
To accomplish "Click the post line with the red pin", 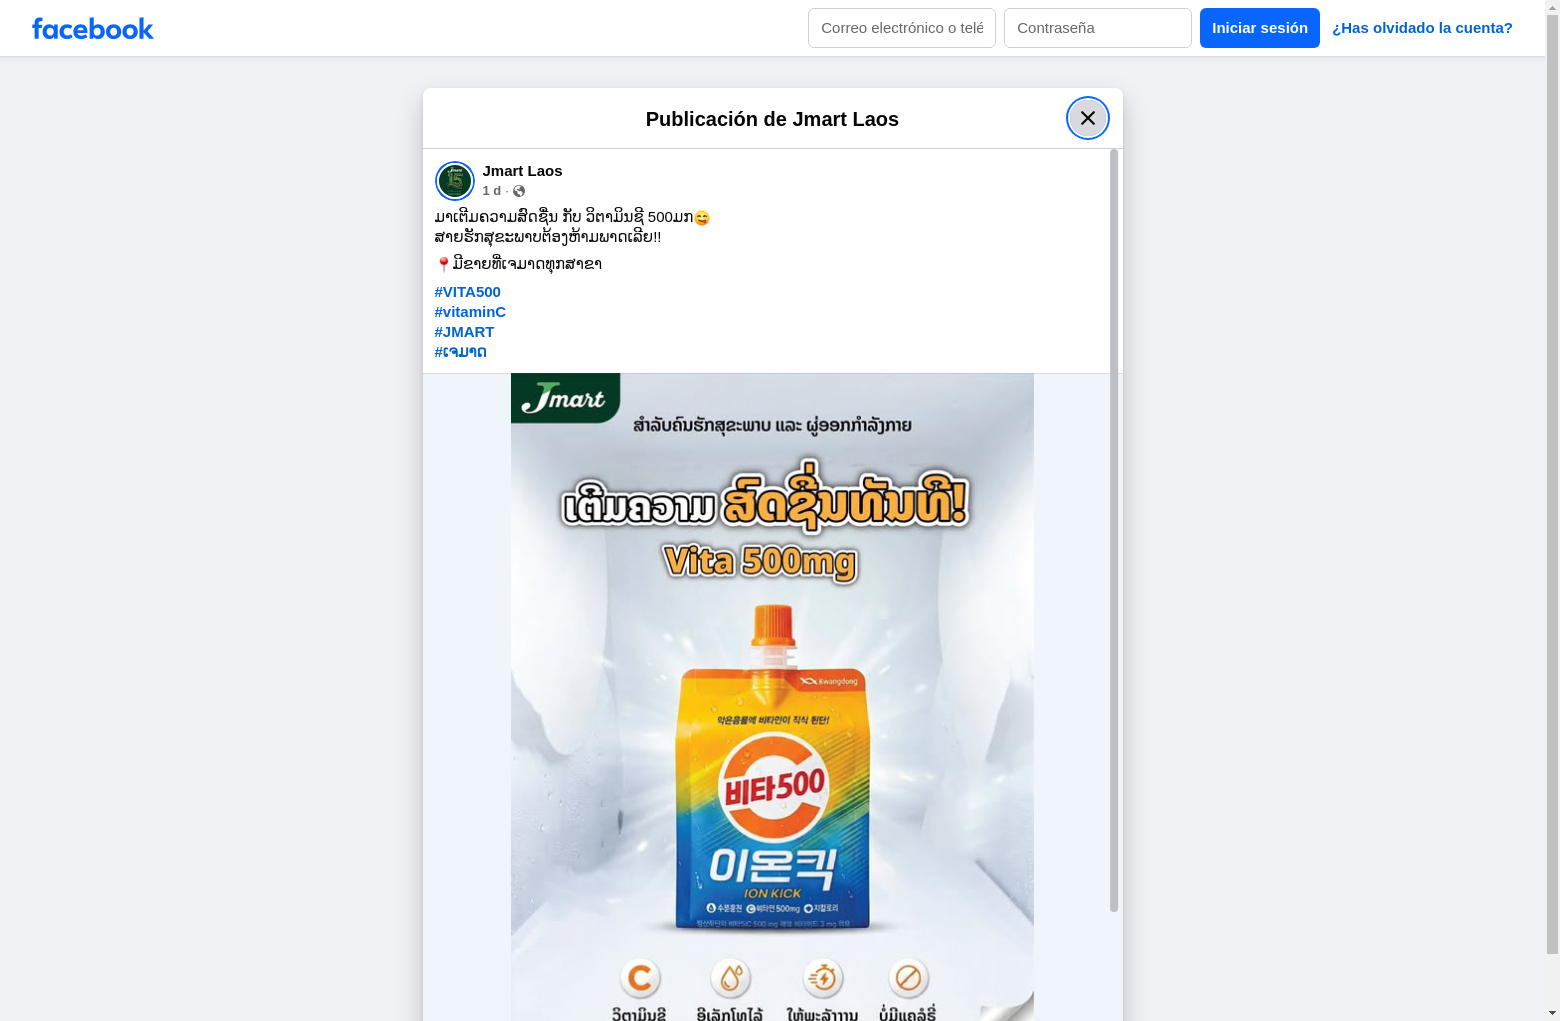I will (x=518, y=264).
